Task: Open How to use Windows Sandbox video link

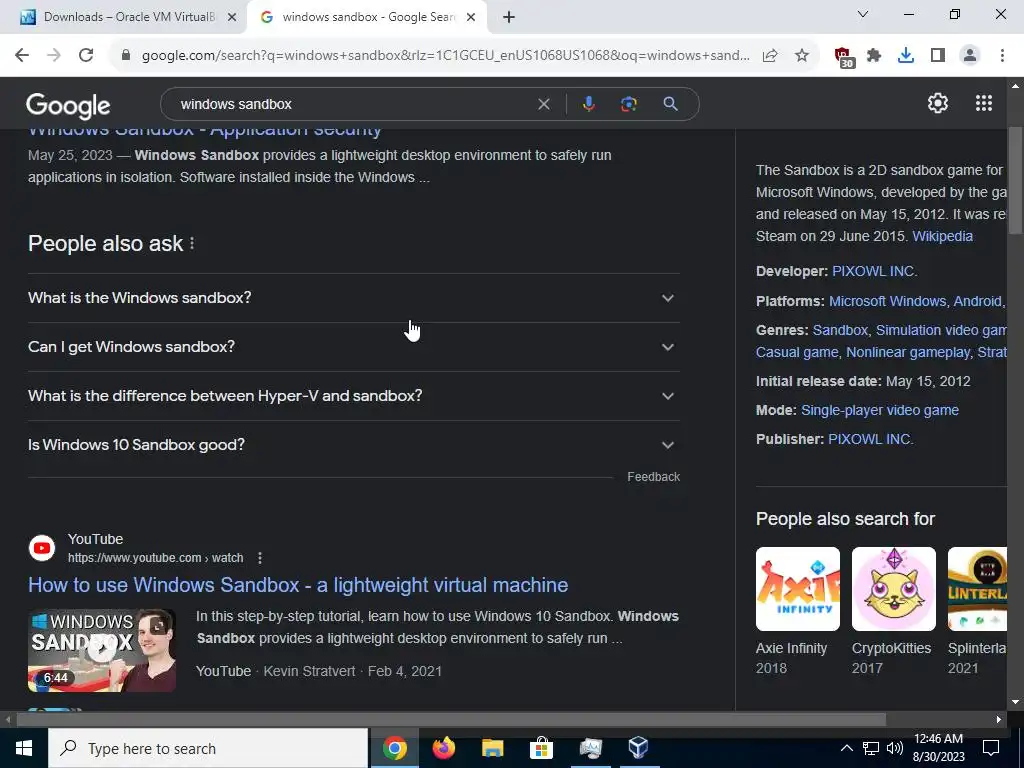Action: (298, 584)
